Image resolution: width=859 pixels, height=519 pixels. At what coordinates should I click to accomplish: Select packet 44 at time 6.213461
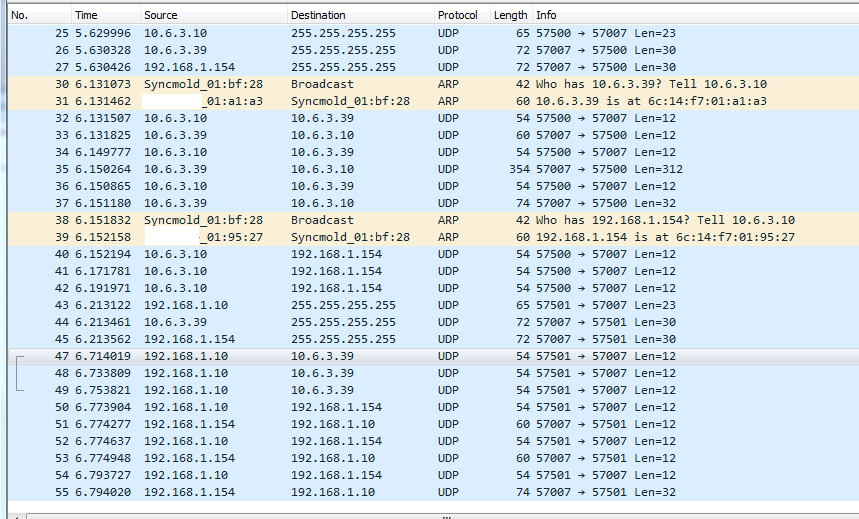click(433, 322)
